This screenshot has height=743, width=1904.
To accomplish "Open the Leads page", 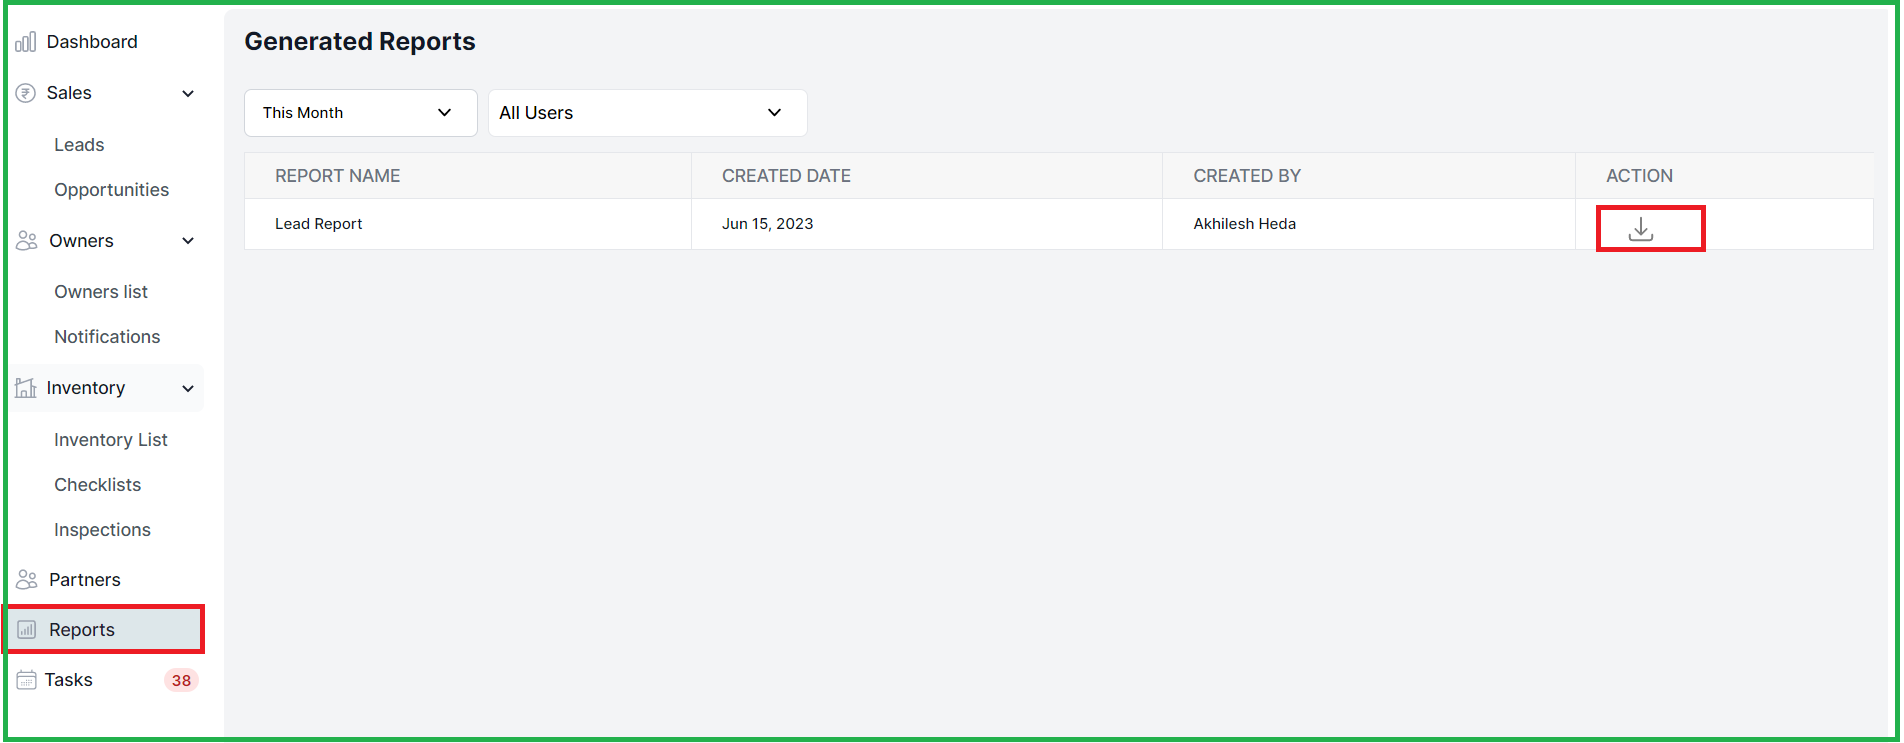I will pyautogui.click(x=79, y=145).
